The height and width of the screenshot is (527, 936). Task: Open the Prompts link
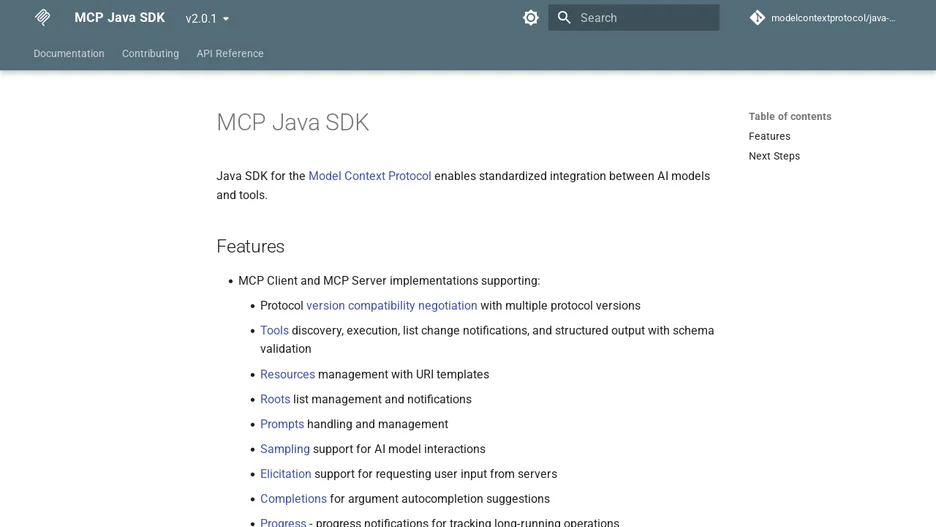tap(282, 424)
